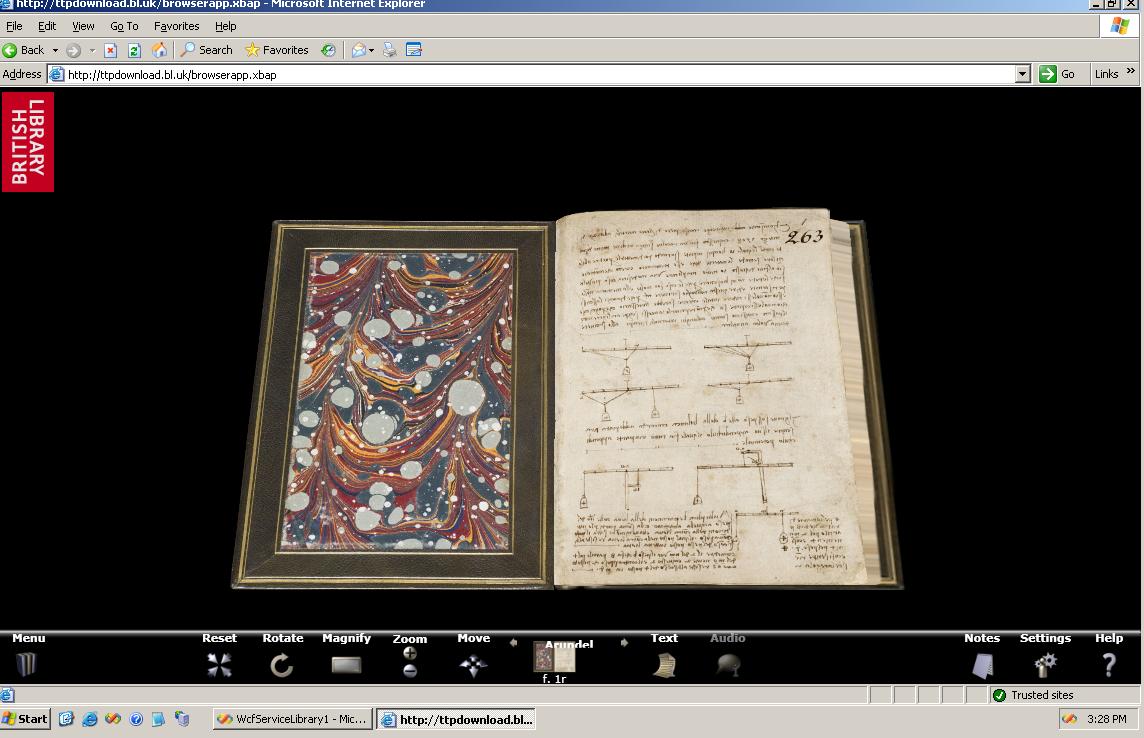Viewport: 1144px width, 738px height.
Task: Open the Text scroll icon
Action: click(x=664, y=665)
